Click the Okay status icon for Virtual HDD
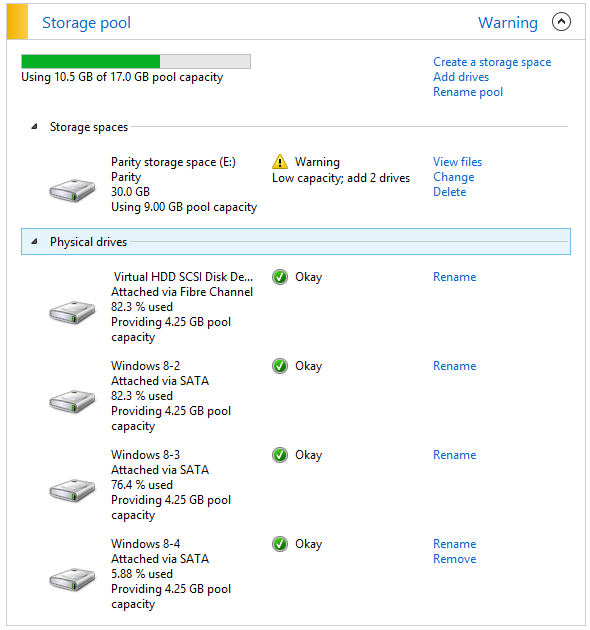590x630 pixels. pyautogui.click(x=280, y=277)
